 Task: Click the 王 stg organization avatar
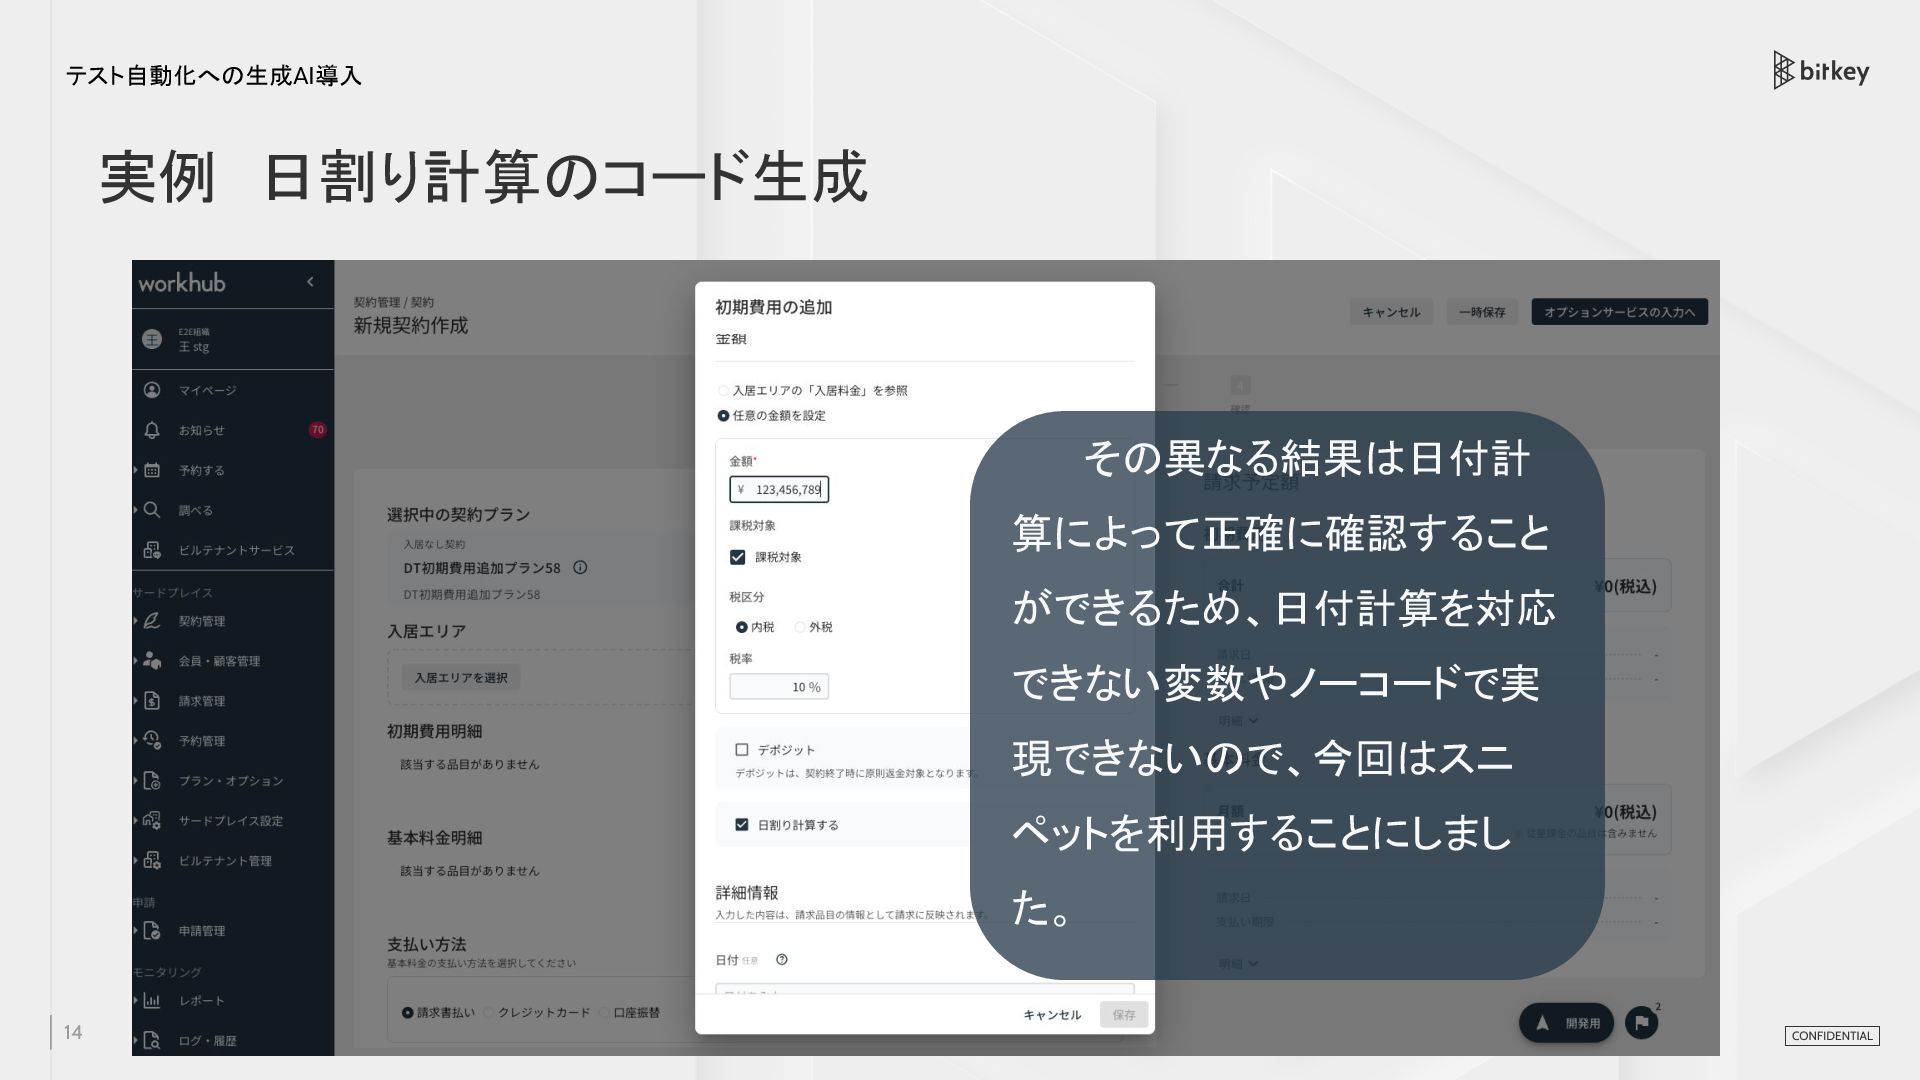(152, 339)
